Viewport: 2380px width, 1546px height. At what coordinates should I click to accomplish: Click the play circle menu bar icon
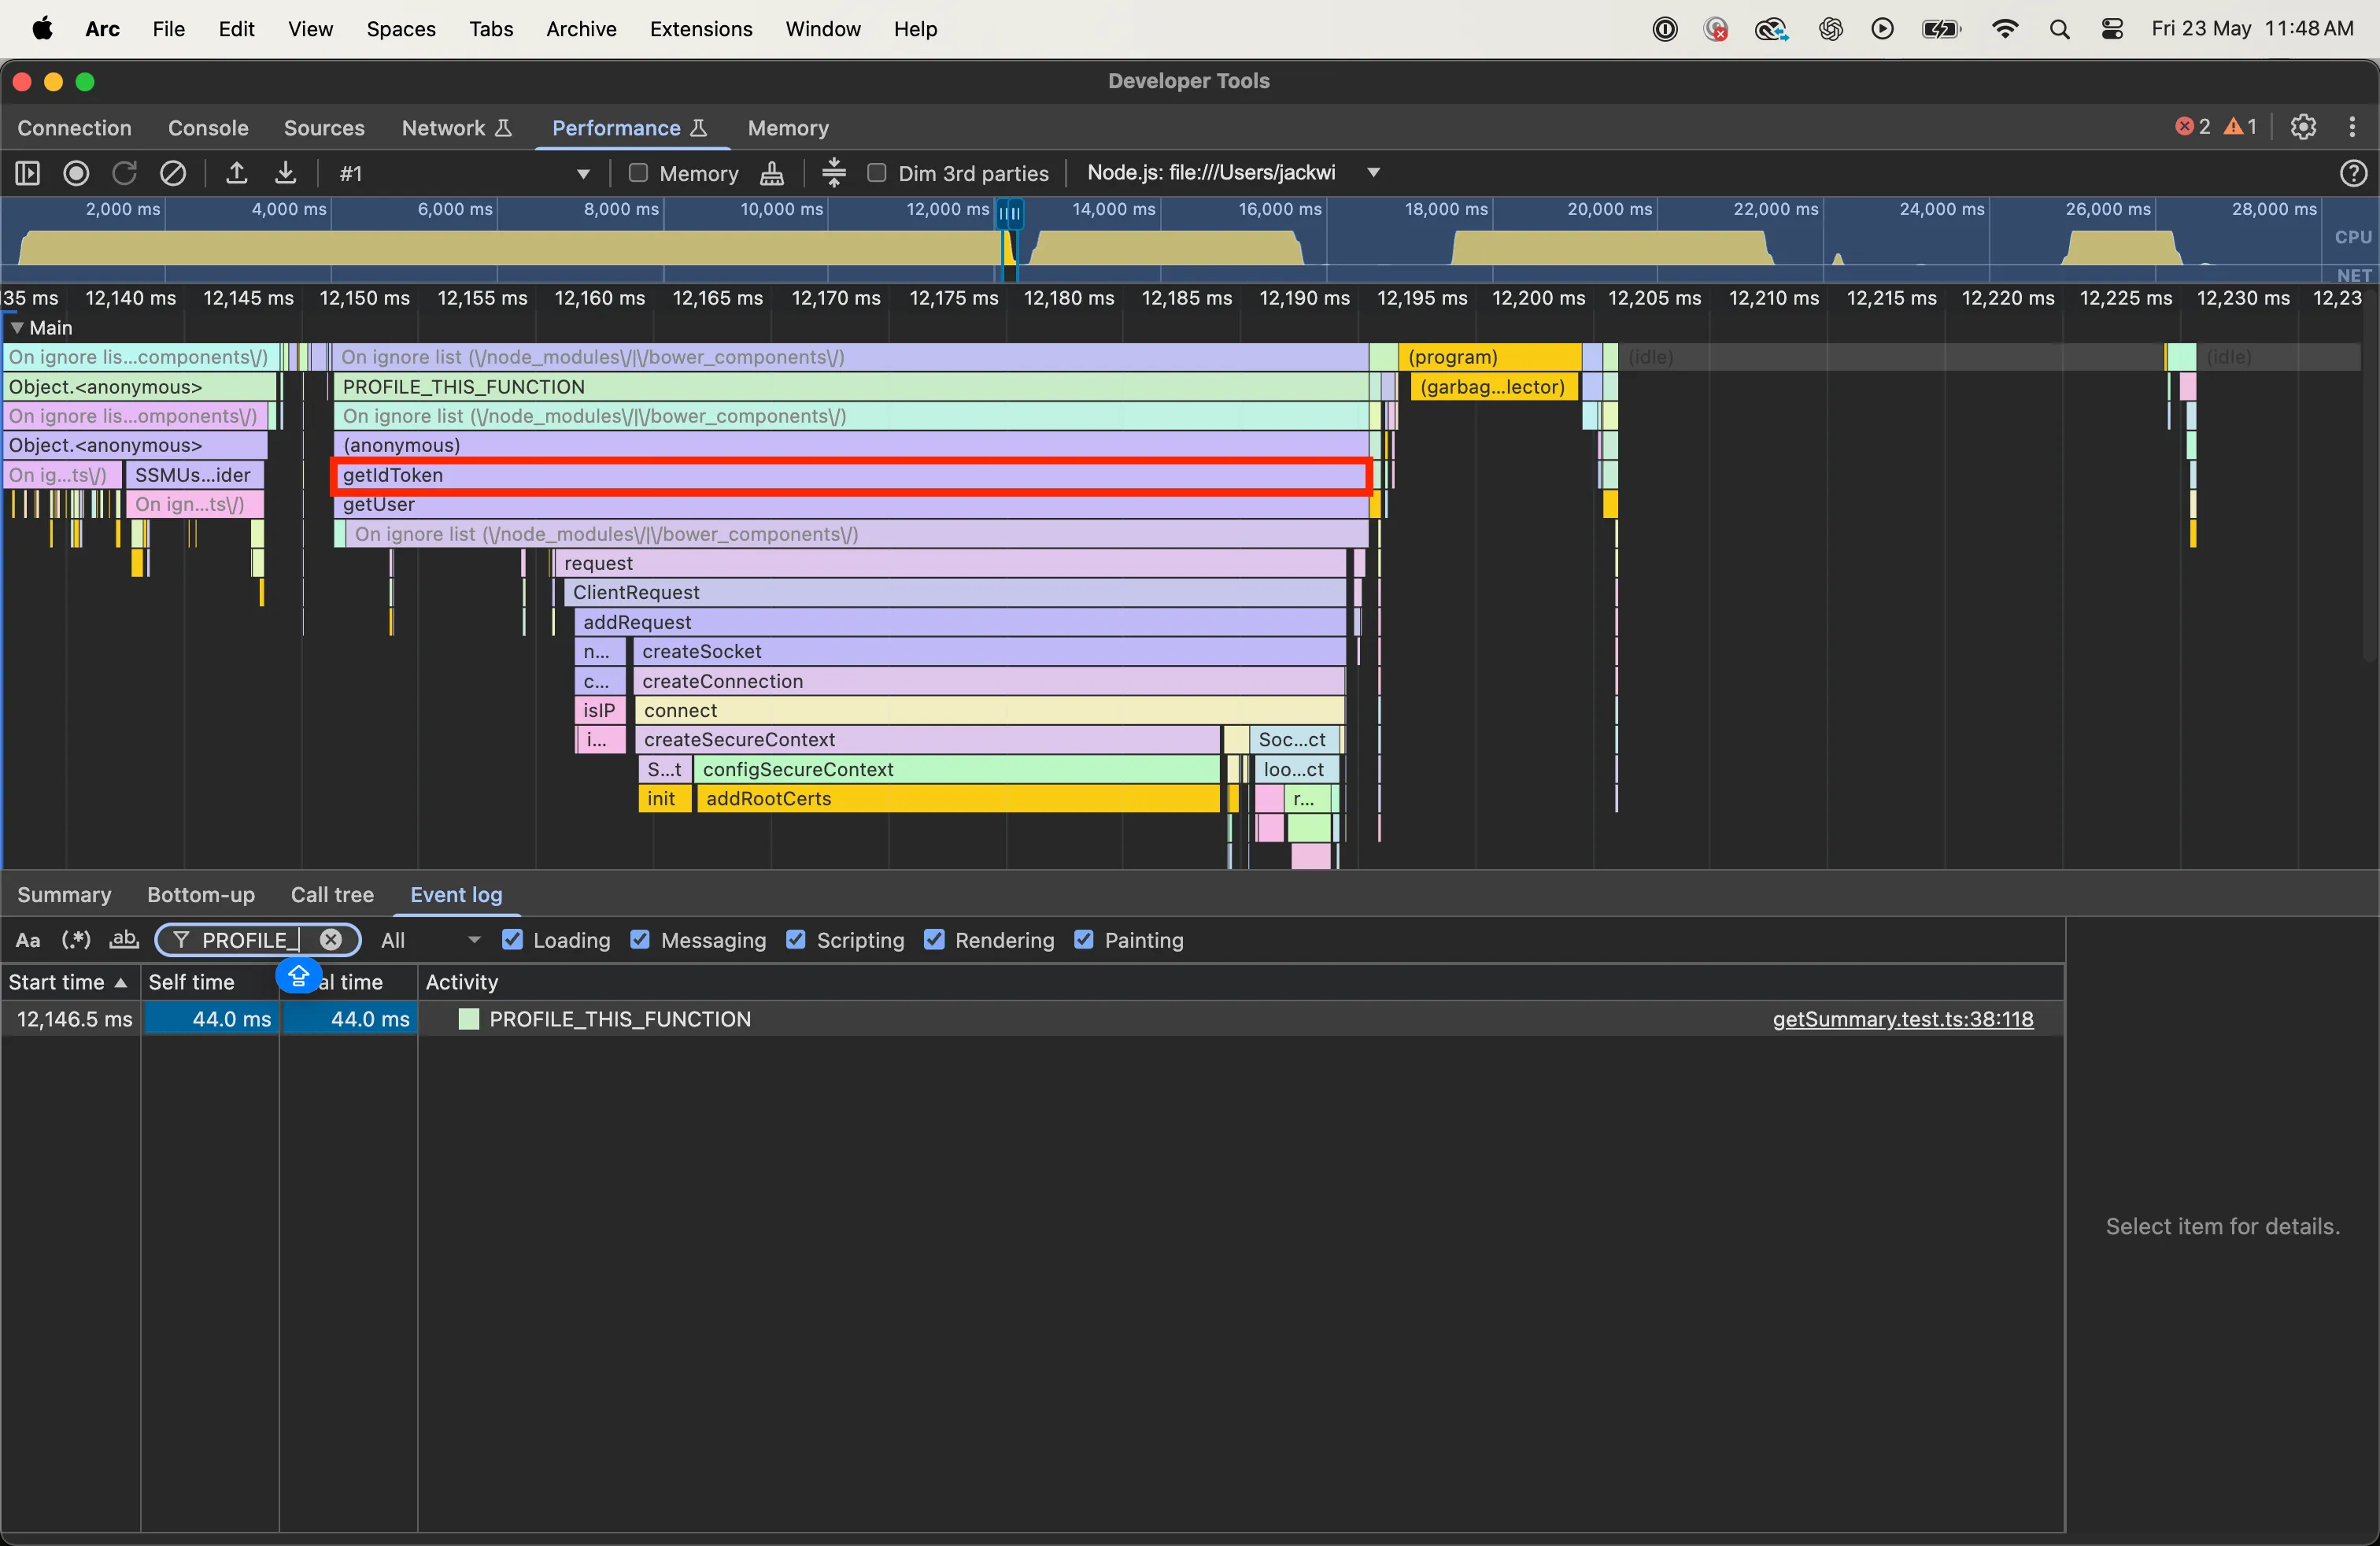1882,29
